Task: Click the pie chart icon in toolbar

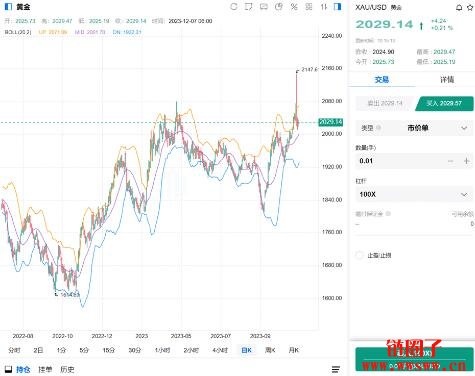Action: (279, 7)
